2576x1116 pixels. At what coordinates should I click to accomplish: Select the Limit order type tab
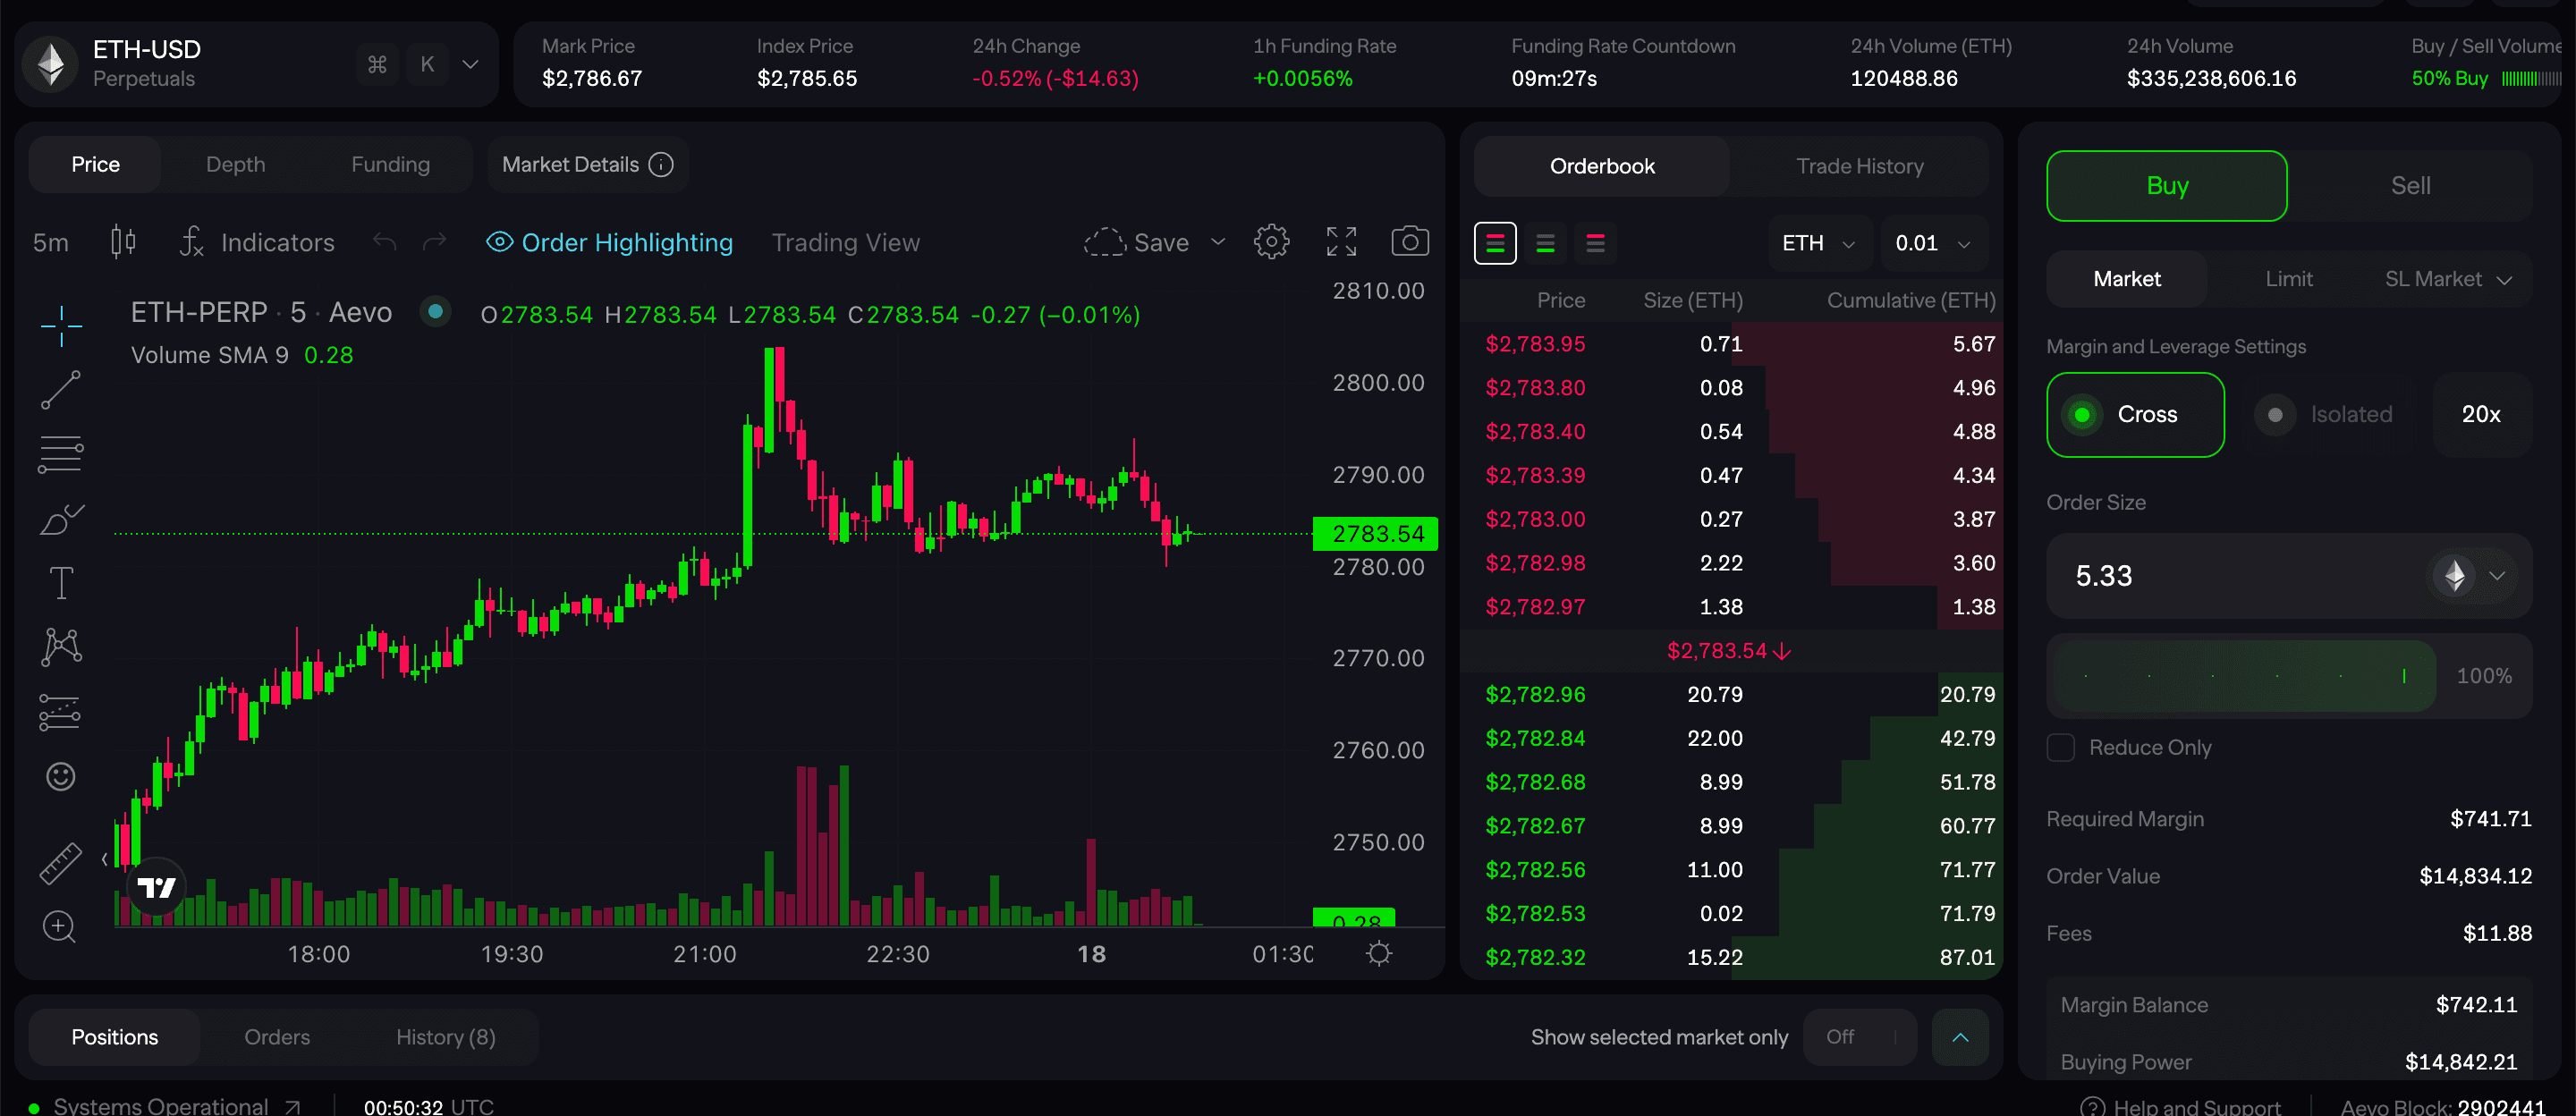click(2288, 279)
